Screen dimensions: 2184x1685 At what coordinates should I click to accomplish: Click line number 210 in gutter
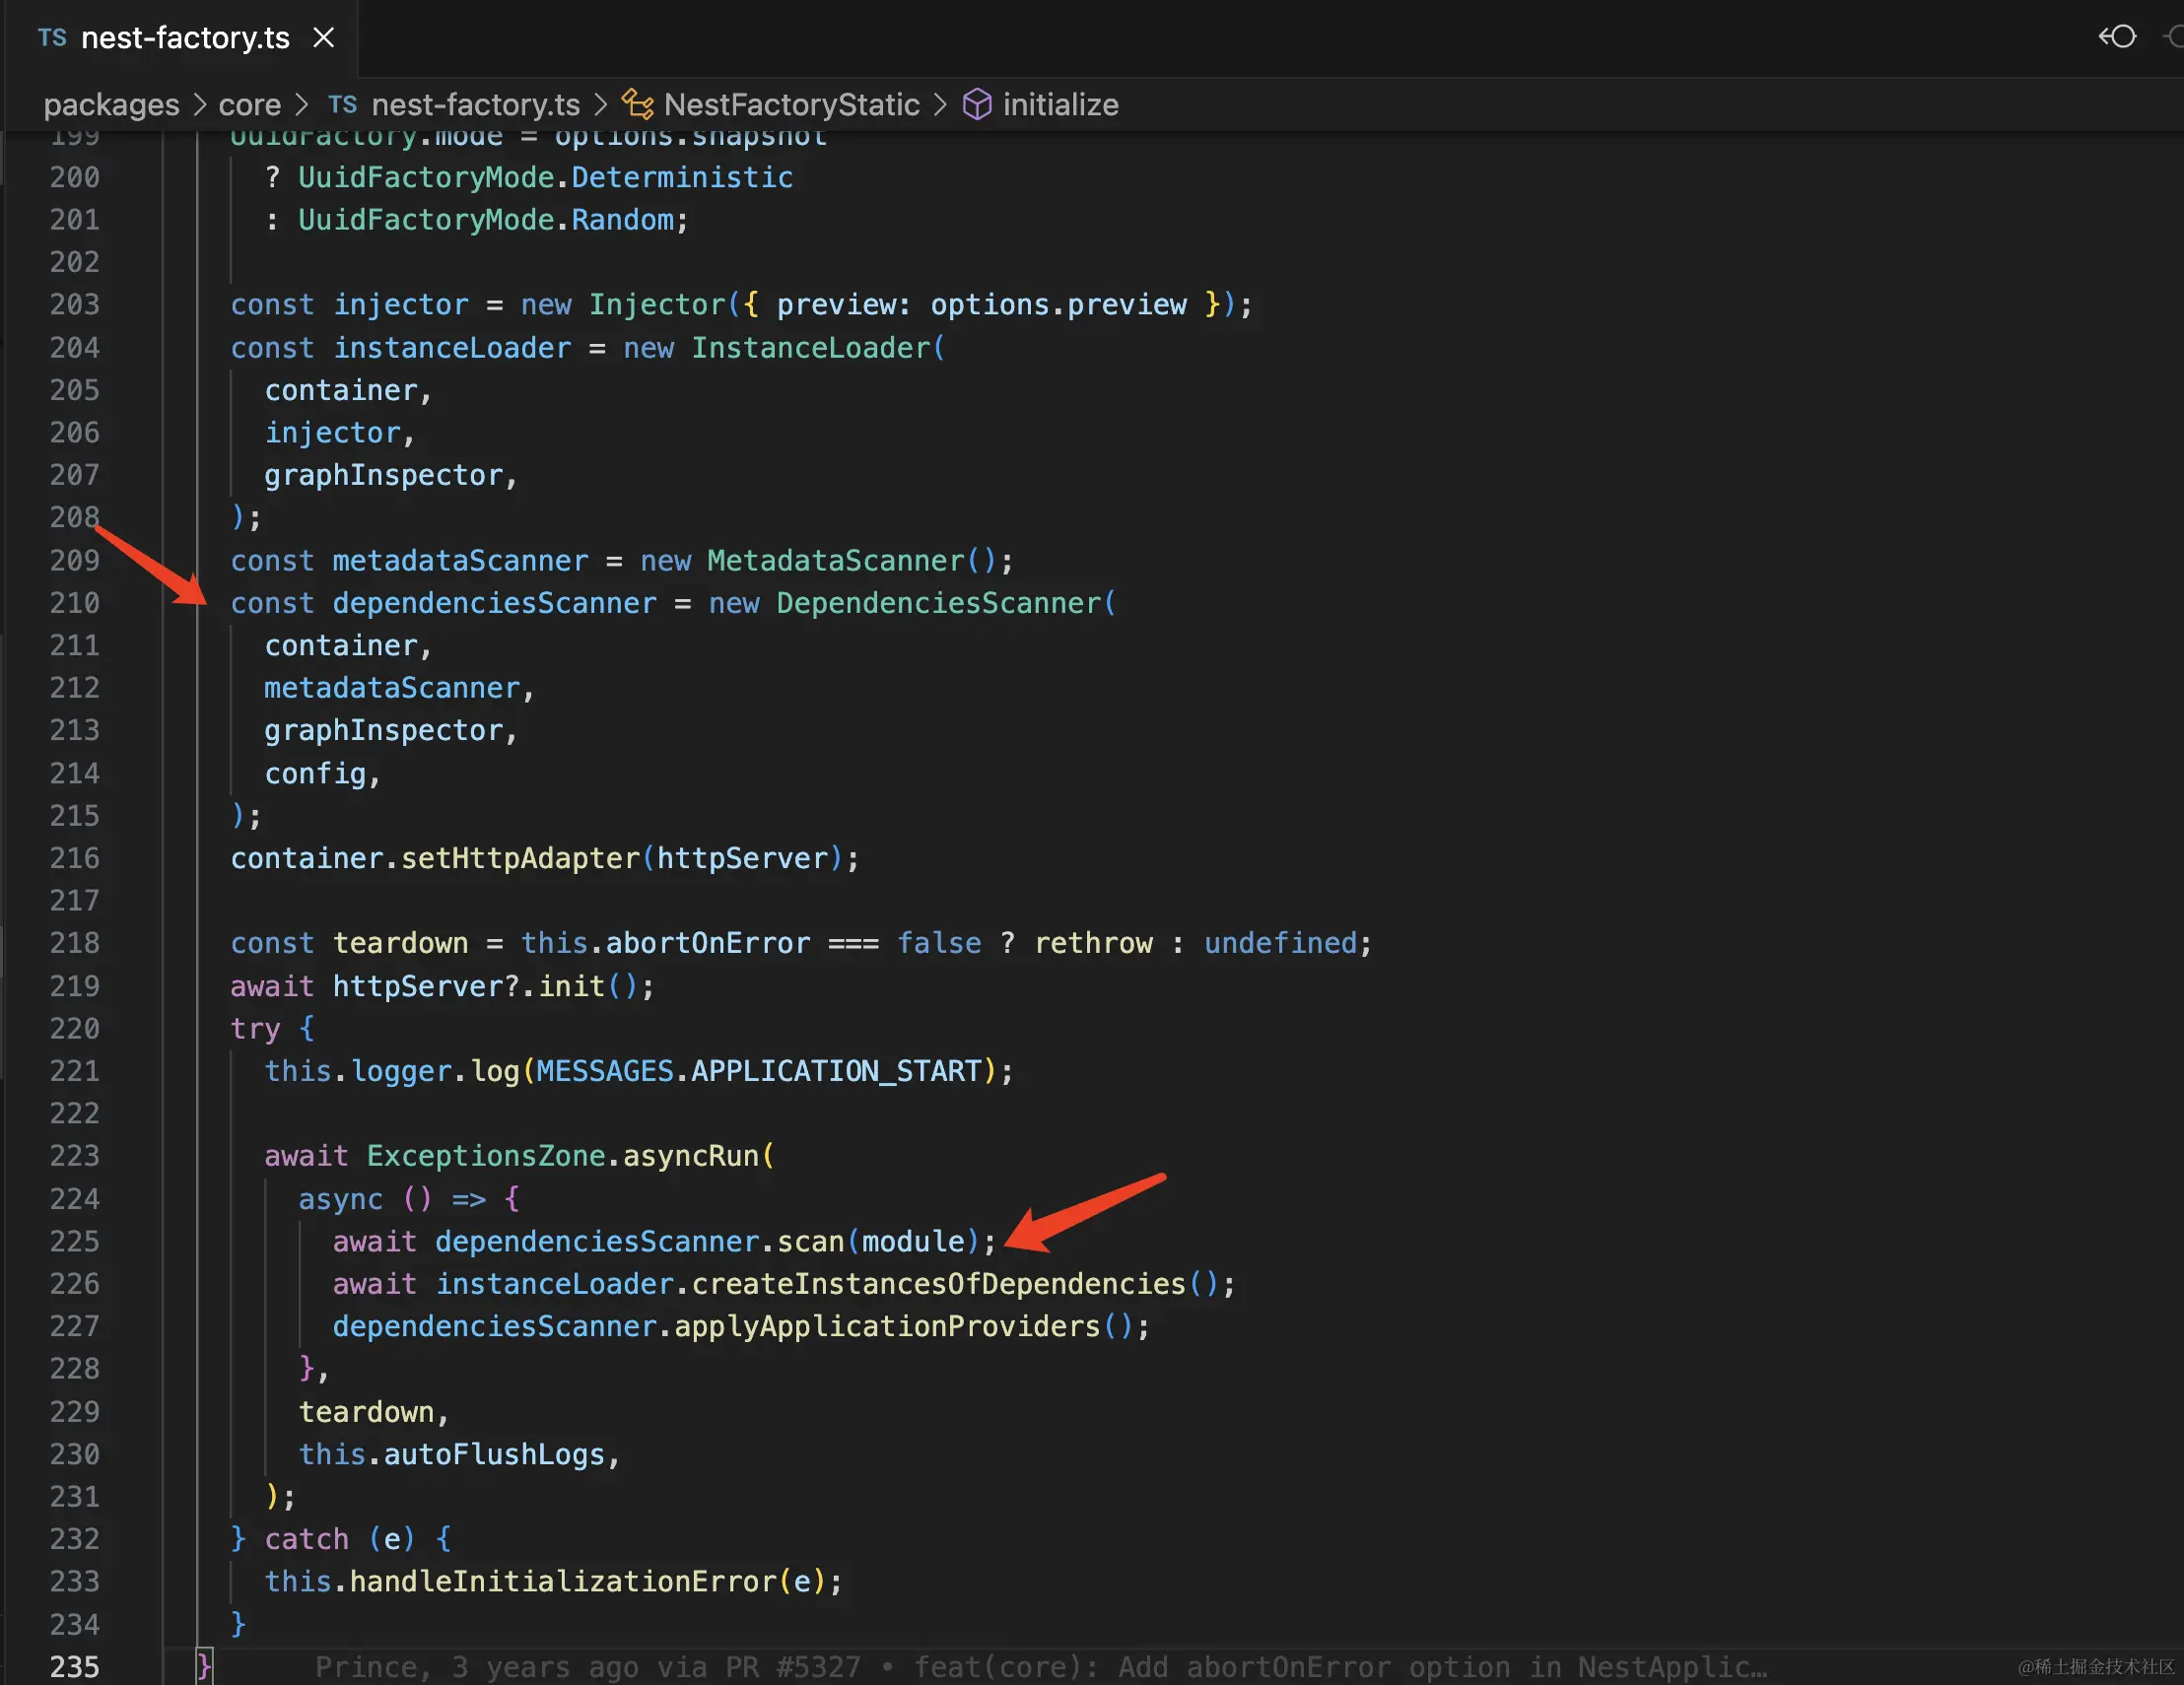(x=75, y=603)
